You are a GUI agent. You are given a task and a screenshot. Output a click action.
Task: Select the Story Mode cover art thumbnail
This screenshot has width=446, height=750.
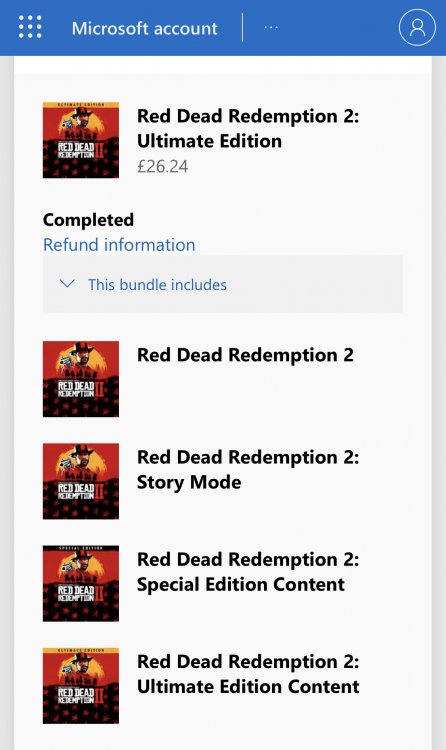point(81,481)
